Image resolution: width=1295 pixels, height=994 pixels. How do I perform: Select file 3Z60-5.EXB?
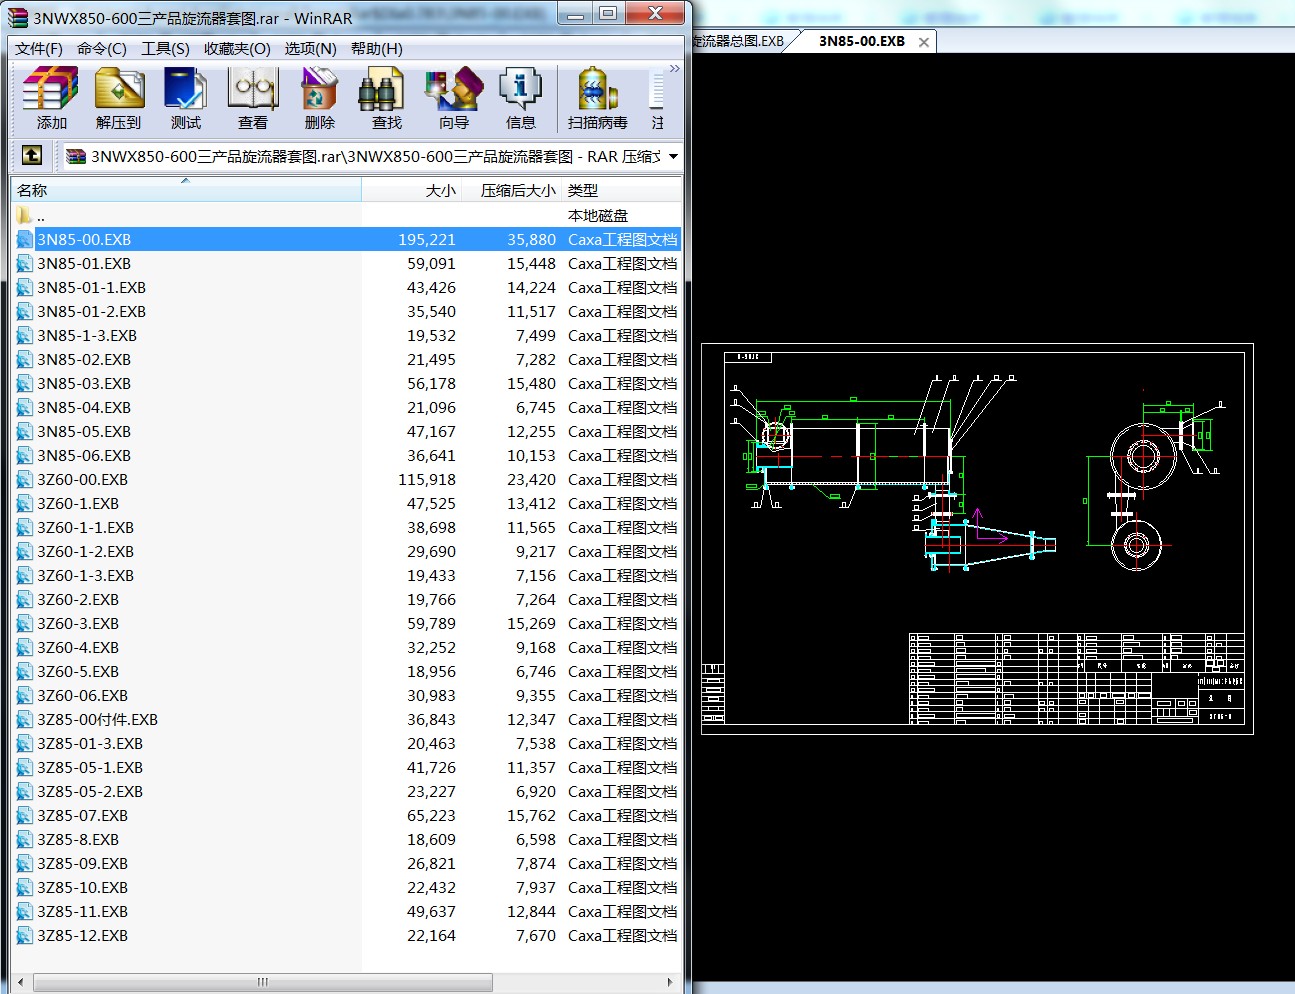click(347, 671)
